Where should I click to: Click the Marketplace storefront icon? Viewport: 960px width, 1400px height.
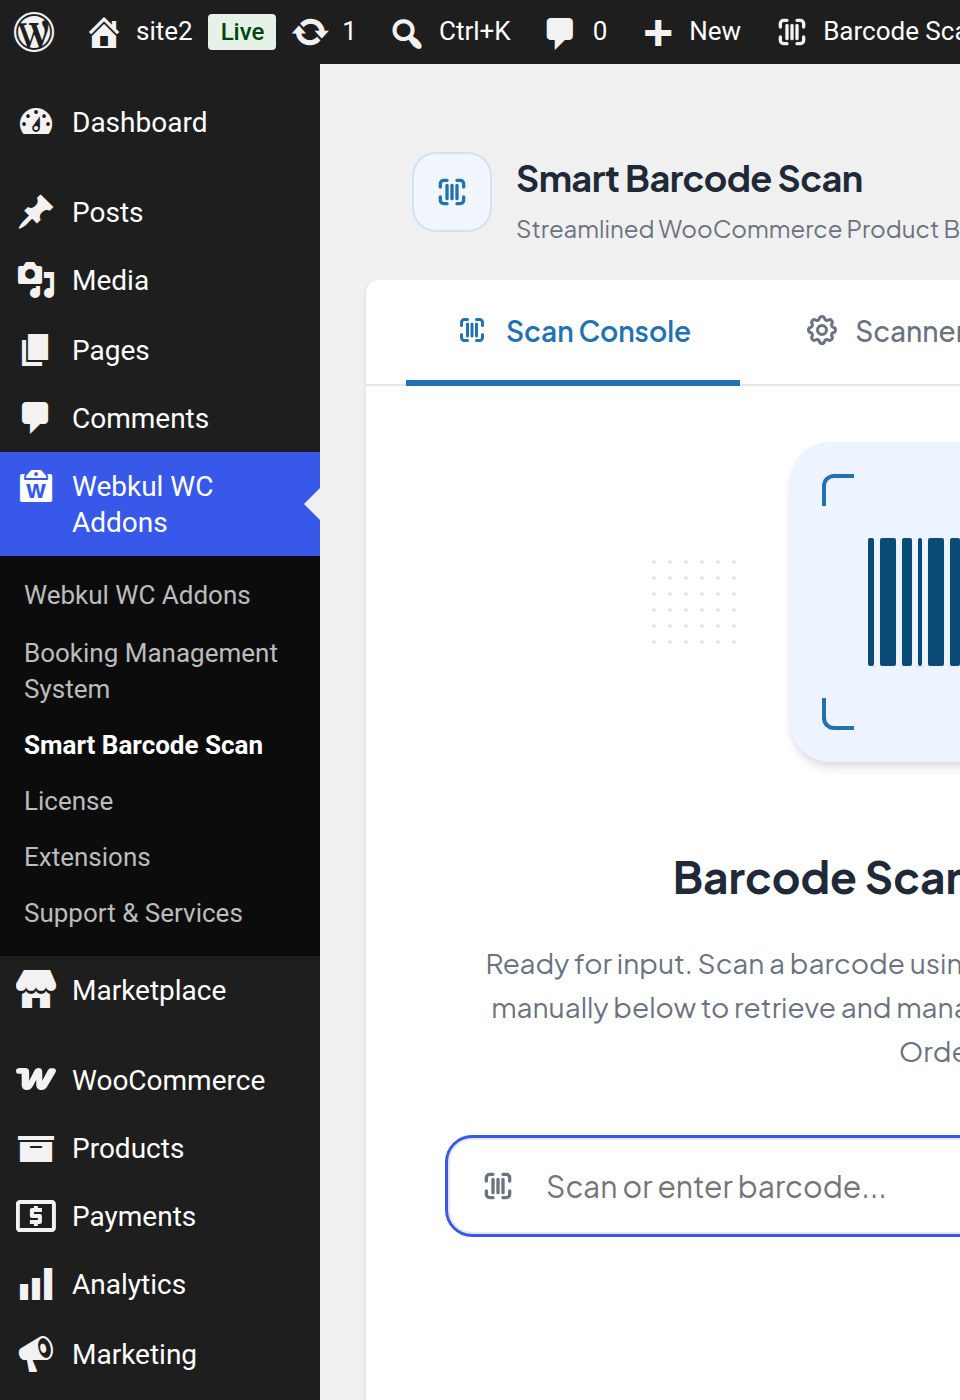point(36,990)
